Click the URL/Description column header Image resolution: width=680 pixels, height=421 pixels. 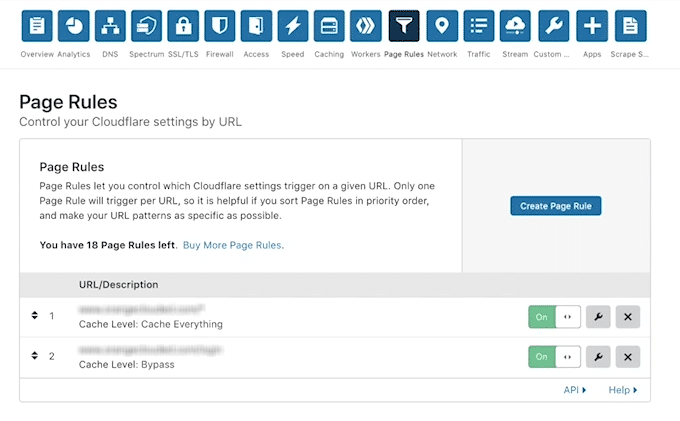tap(118, 284)
